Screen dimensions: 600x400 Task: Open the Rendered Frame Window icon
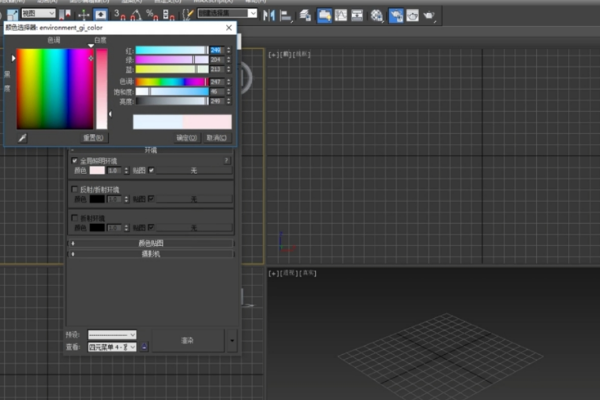[x=412, y=15]
